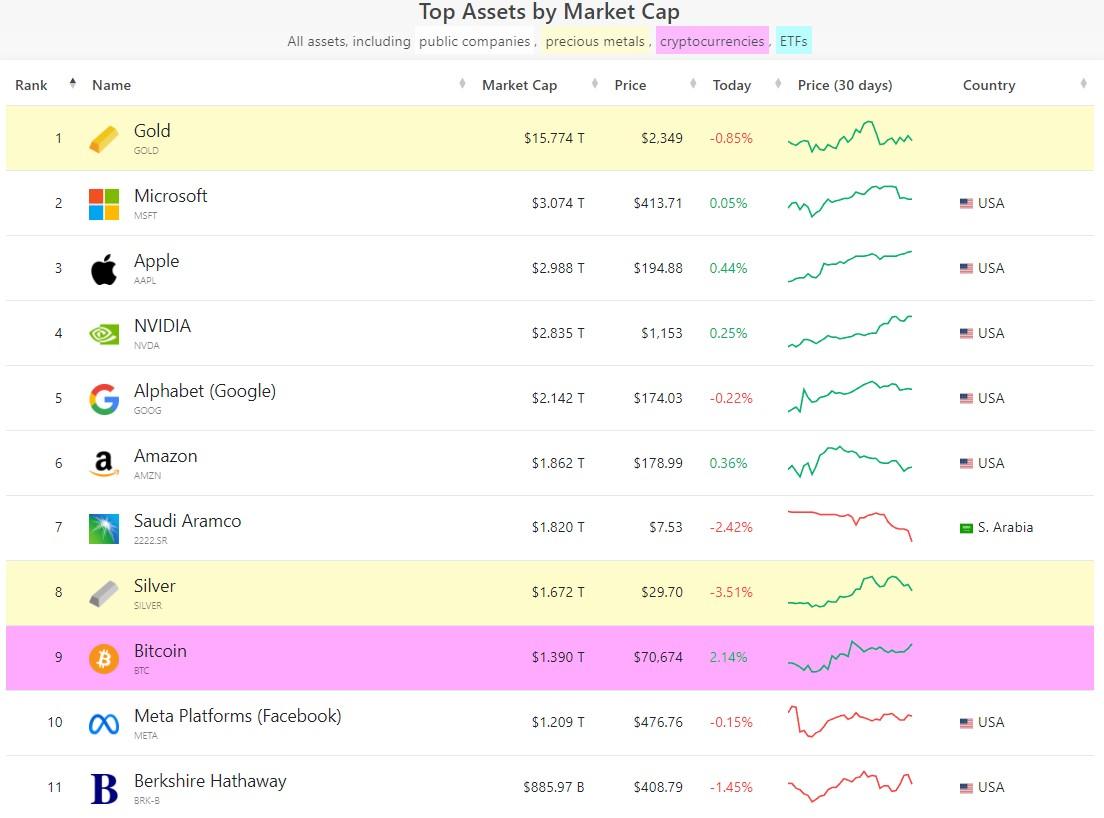Screen dimensions: 1104x818
Task: Click NVIDIA price $1,153
Action: (x=661, y=333)
